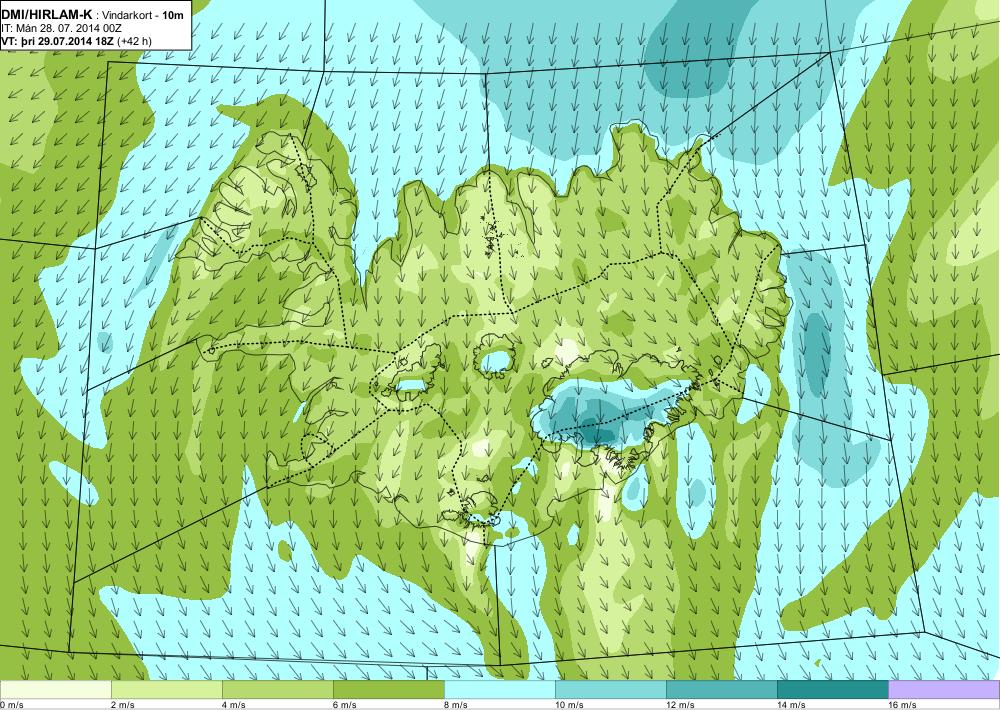Select the dark teal 14–16 m/s legend swatch
The image size is (1000, 710).
[x=832, y=690]
